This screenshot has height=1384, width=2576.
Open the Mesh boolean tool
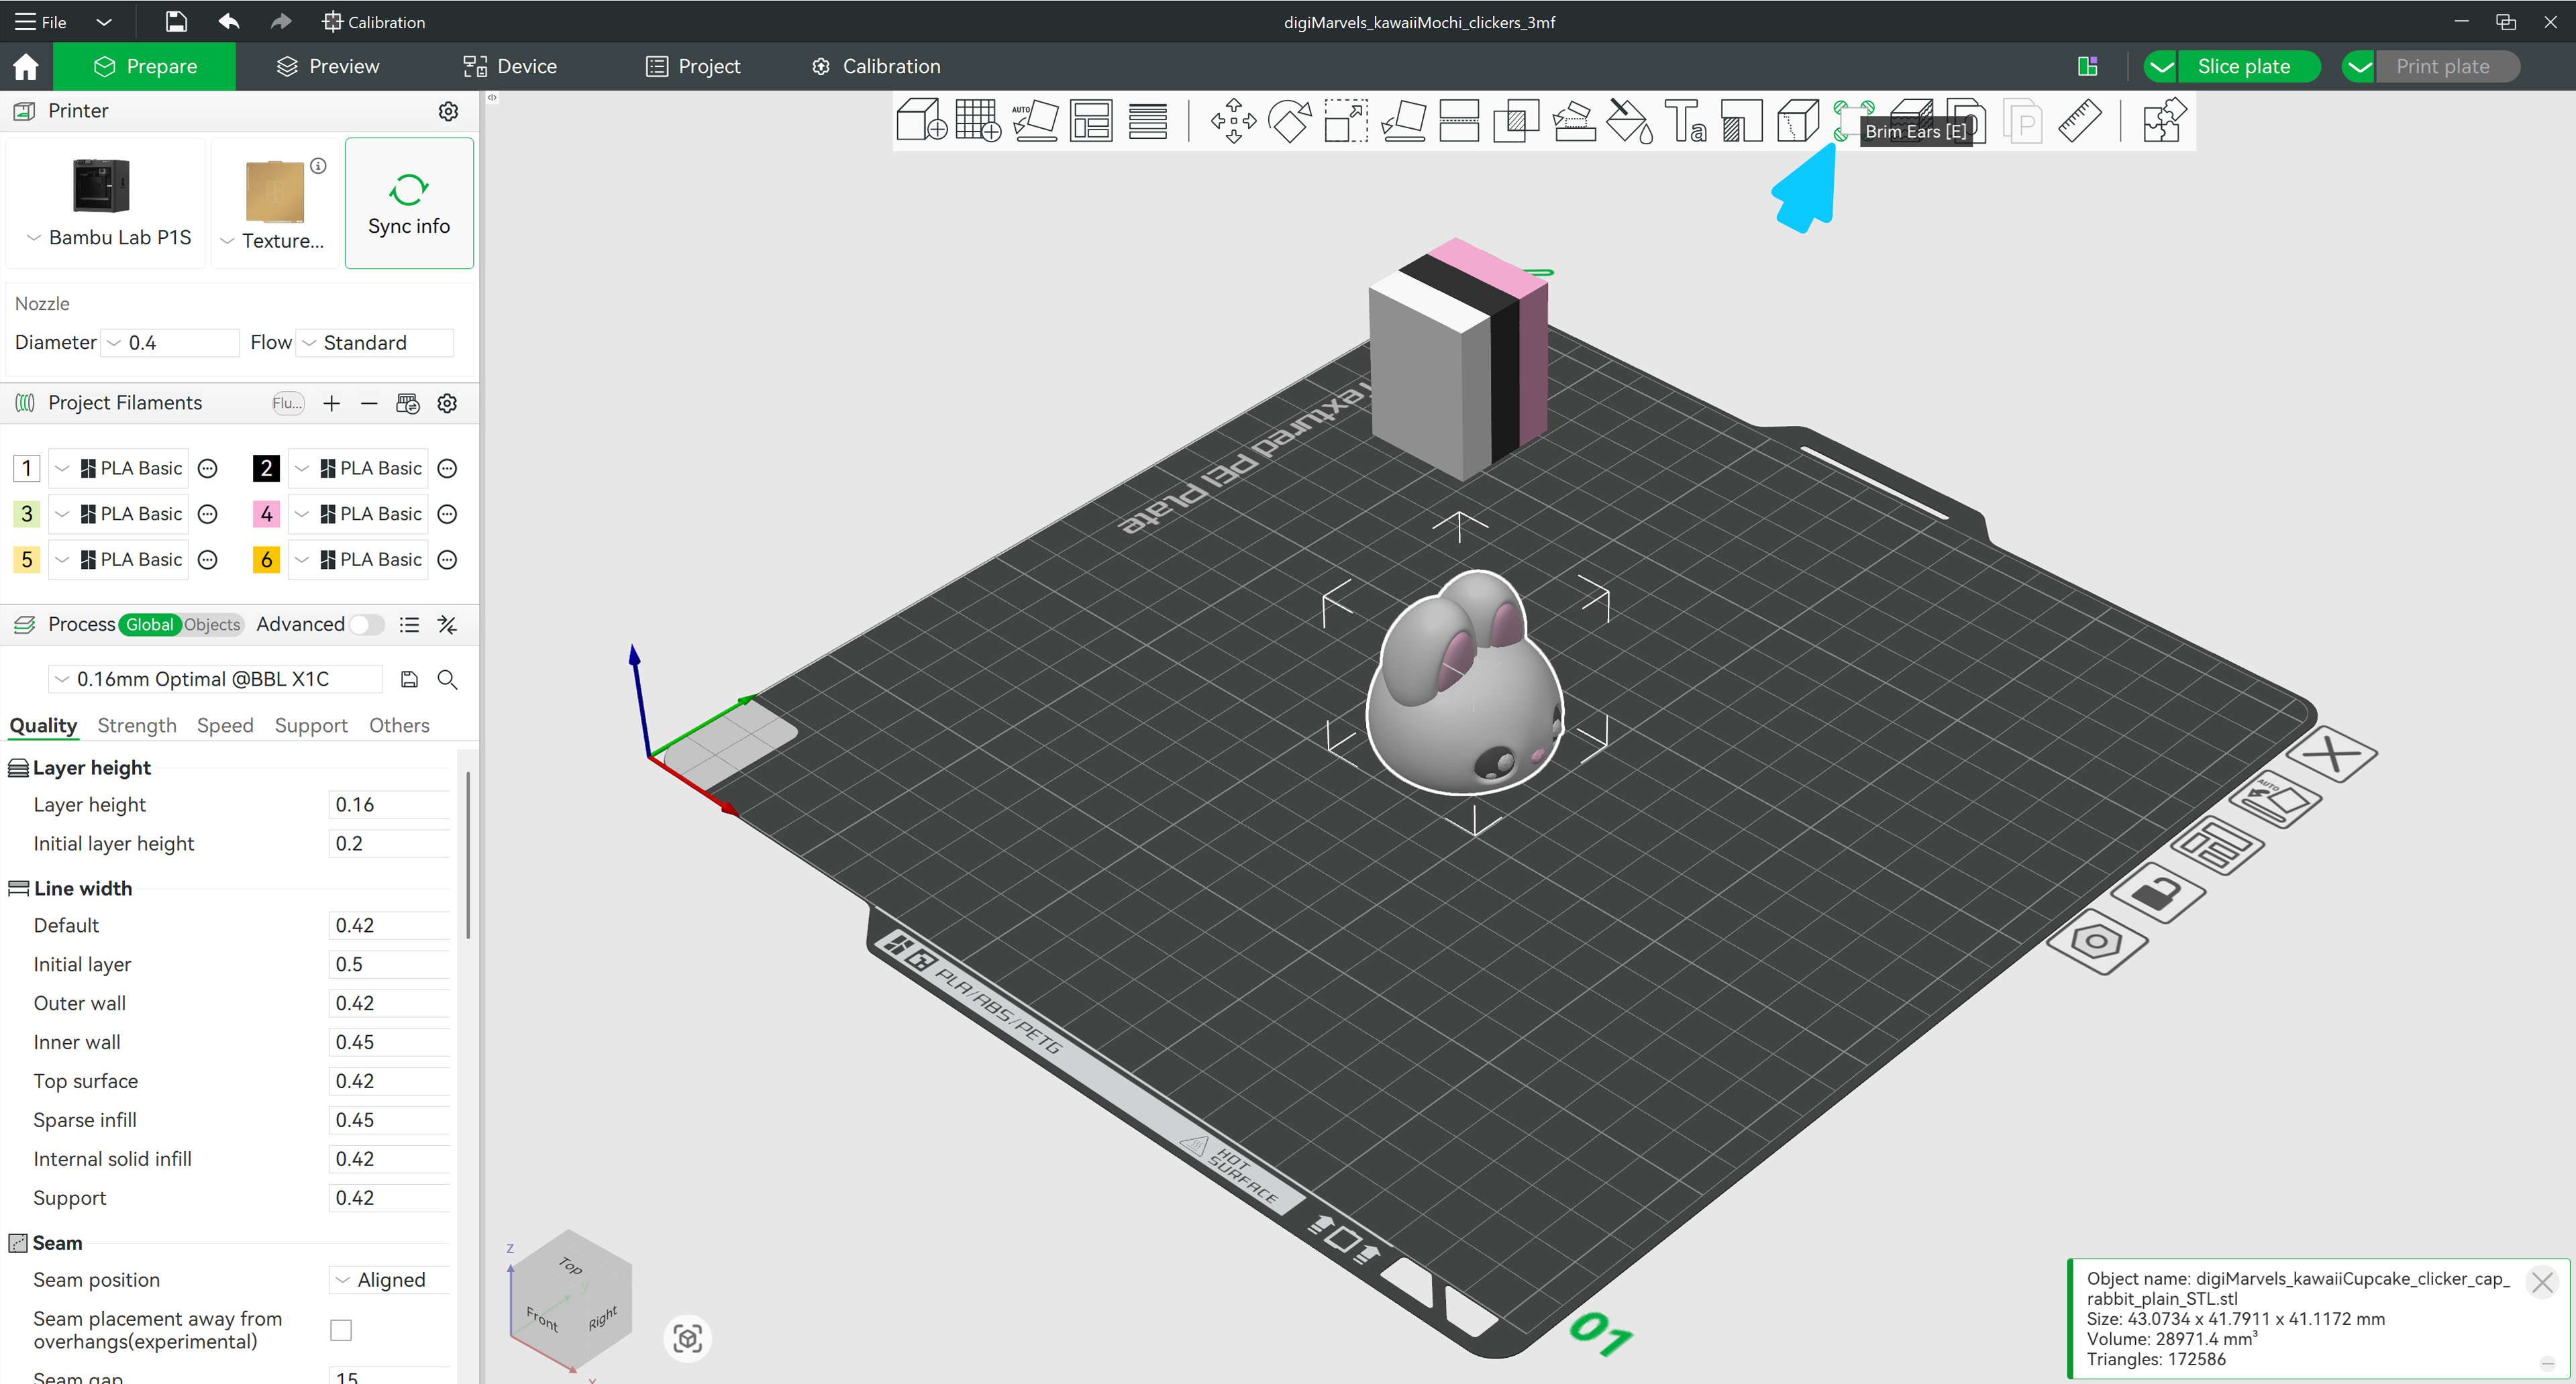click(1516, 120)
